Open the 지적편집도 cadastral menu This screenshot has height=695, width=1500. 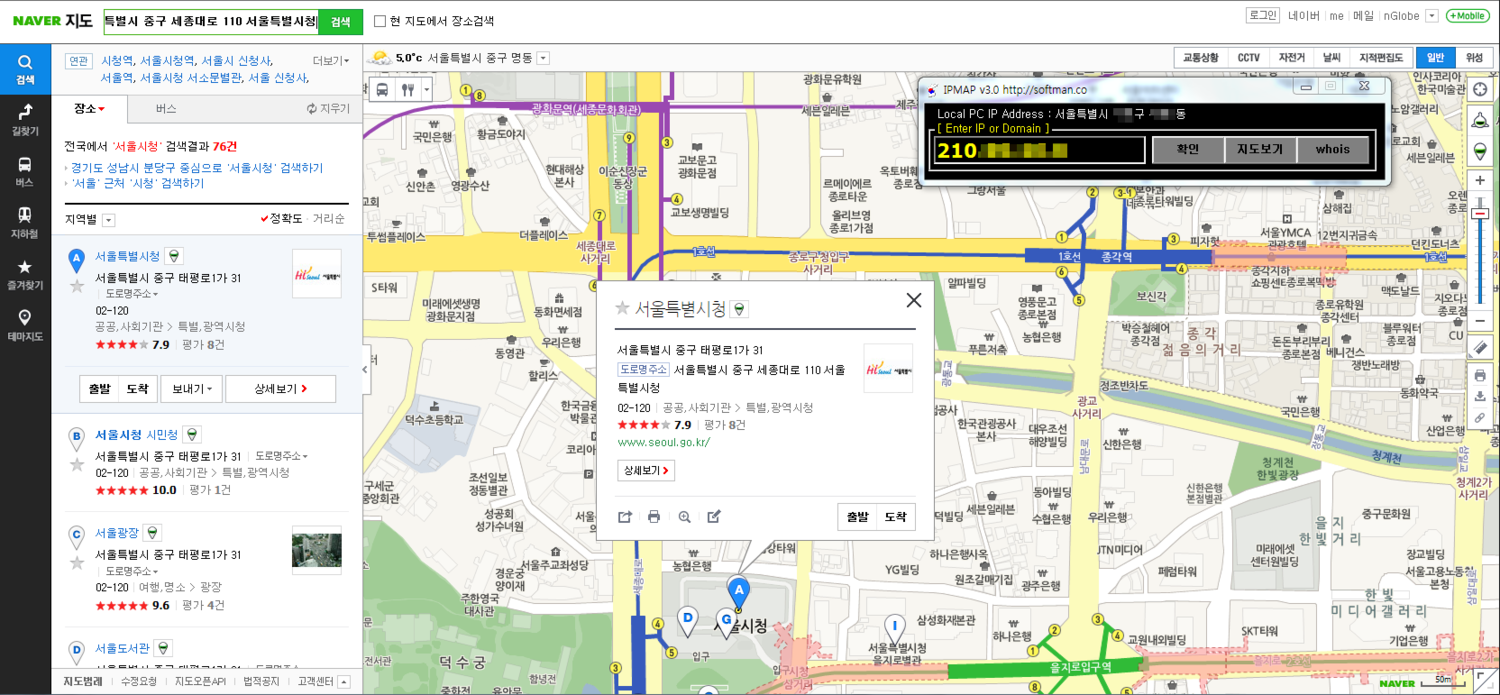click(1382, 58)
